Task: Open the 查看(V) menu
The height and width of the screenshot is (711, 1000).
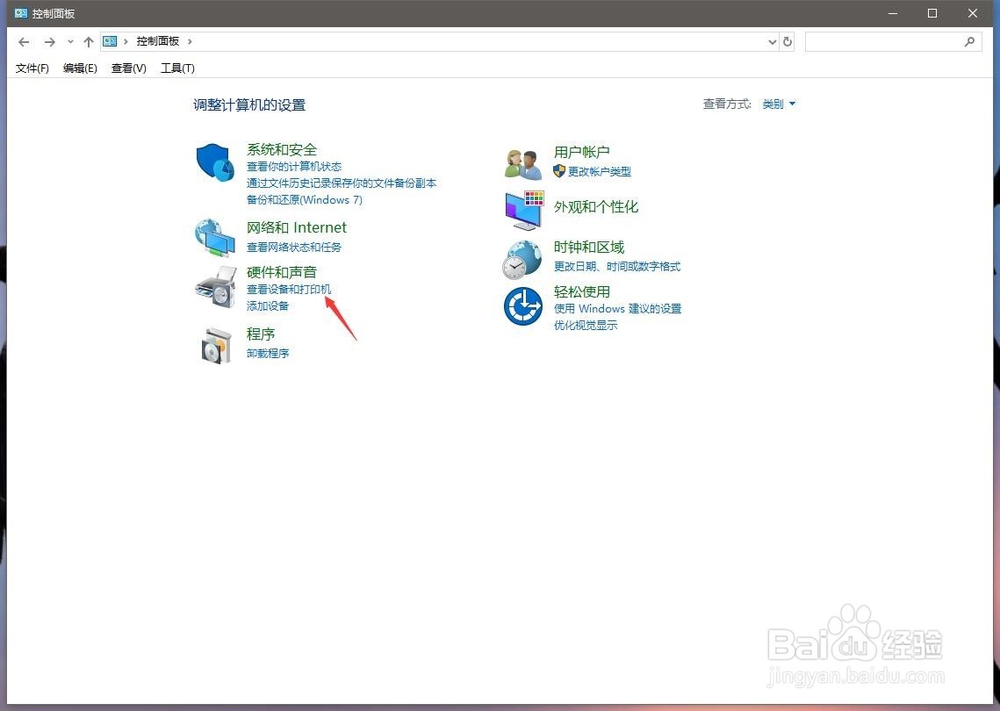Action: tap(128, 68)
